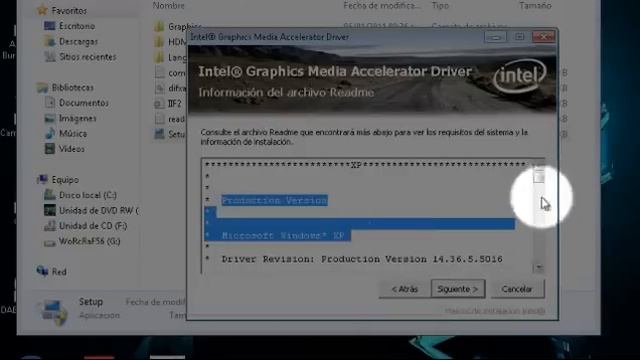
Task: Close the Intel driver installer window
Action: pos(543,37)
